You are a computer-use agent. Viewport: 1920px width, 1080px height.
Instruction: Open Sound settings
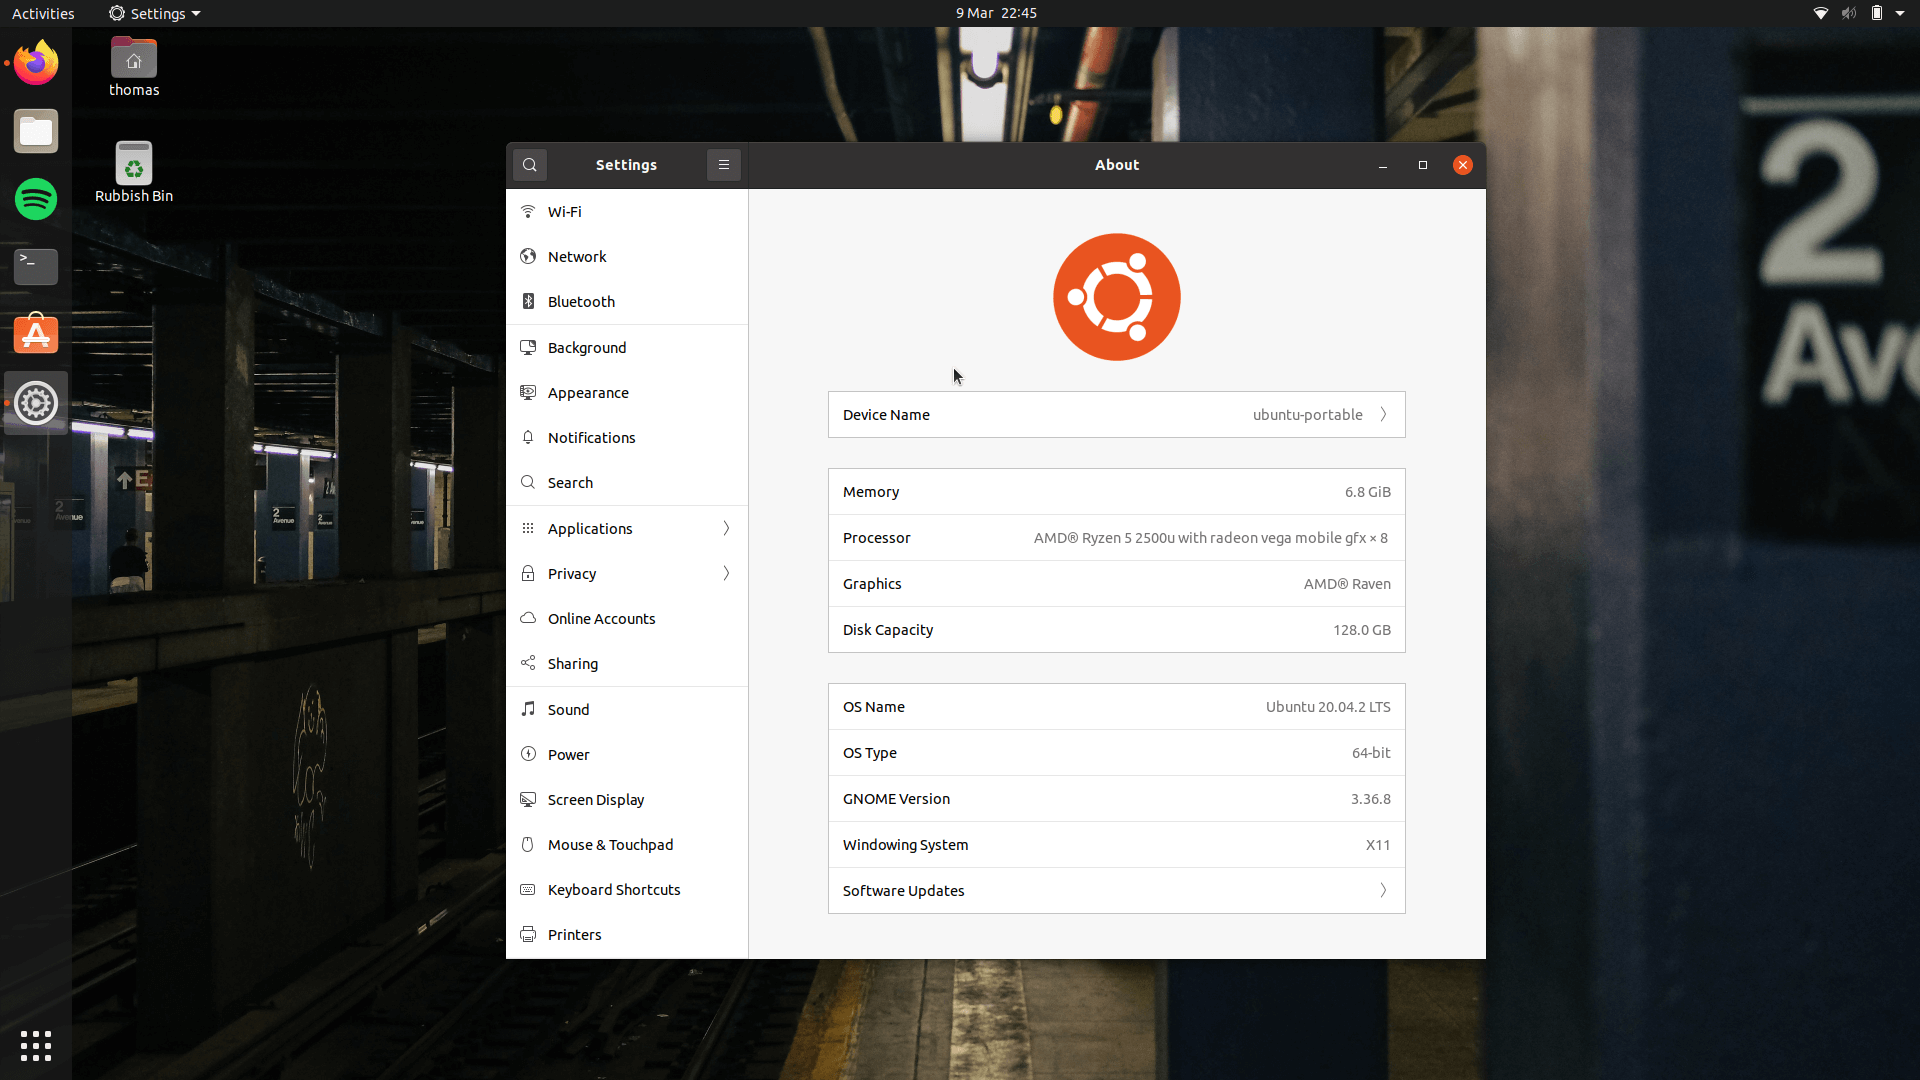[569, 709]
